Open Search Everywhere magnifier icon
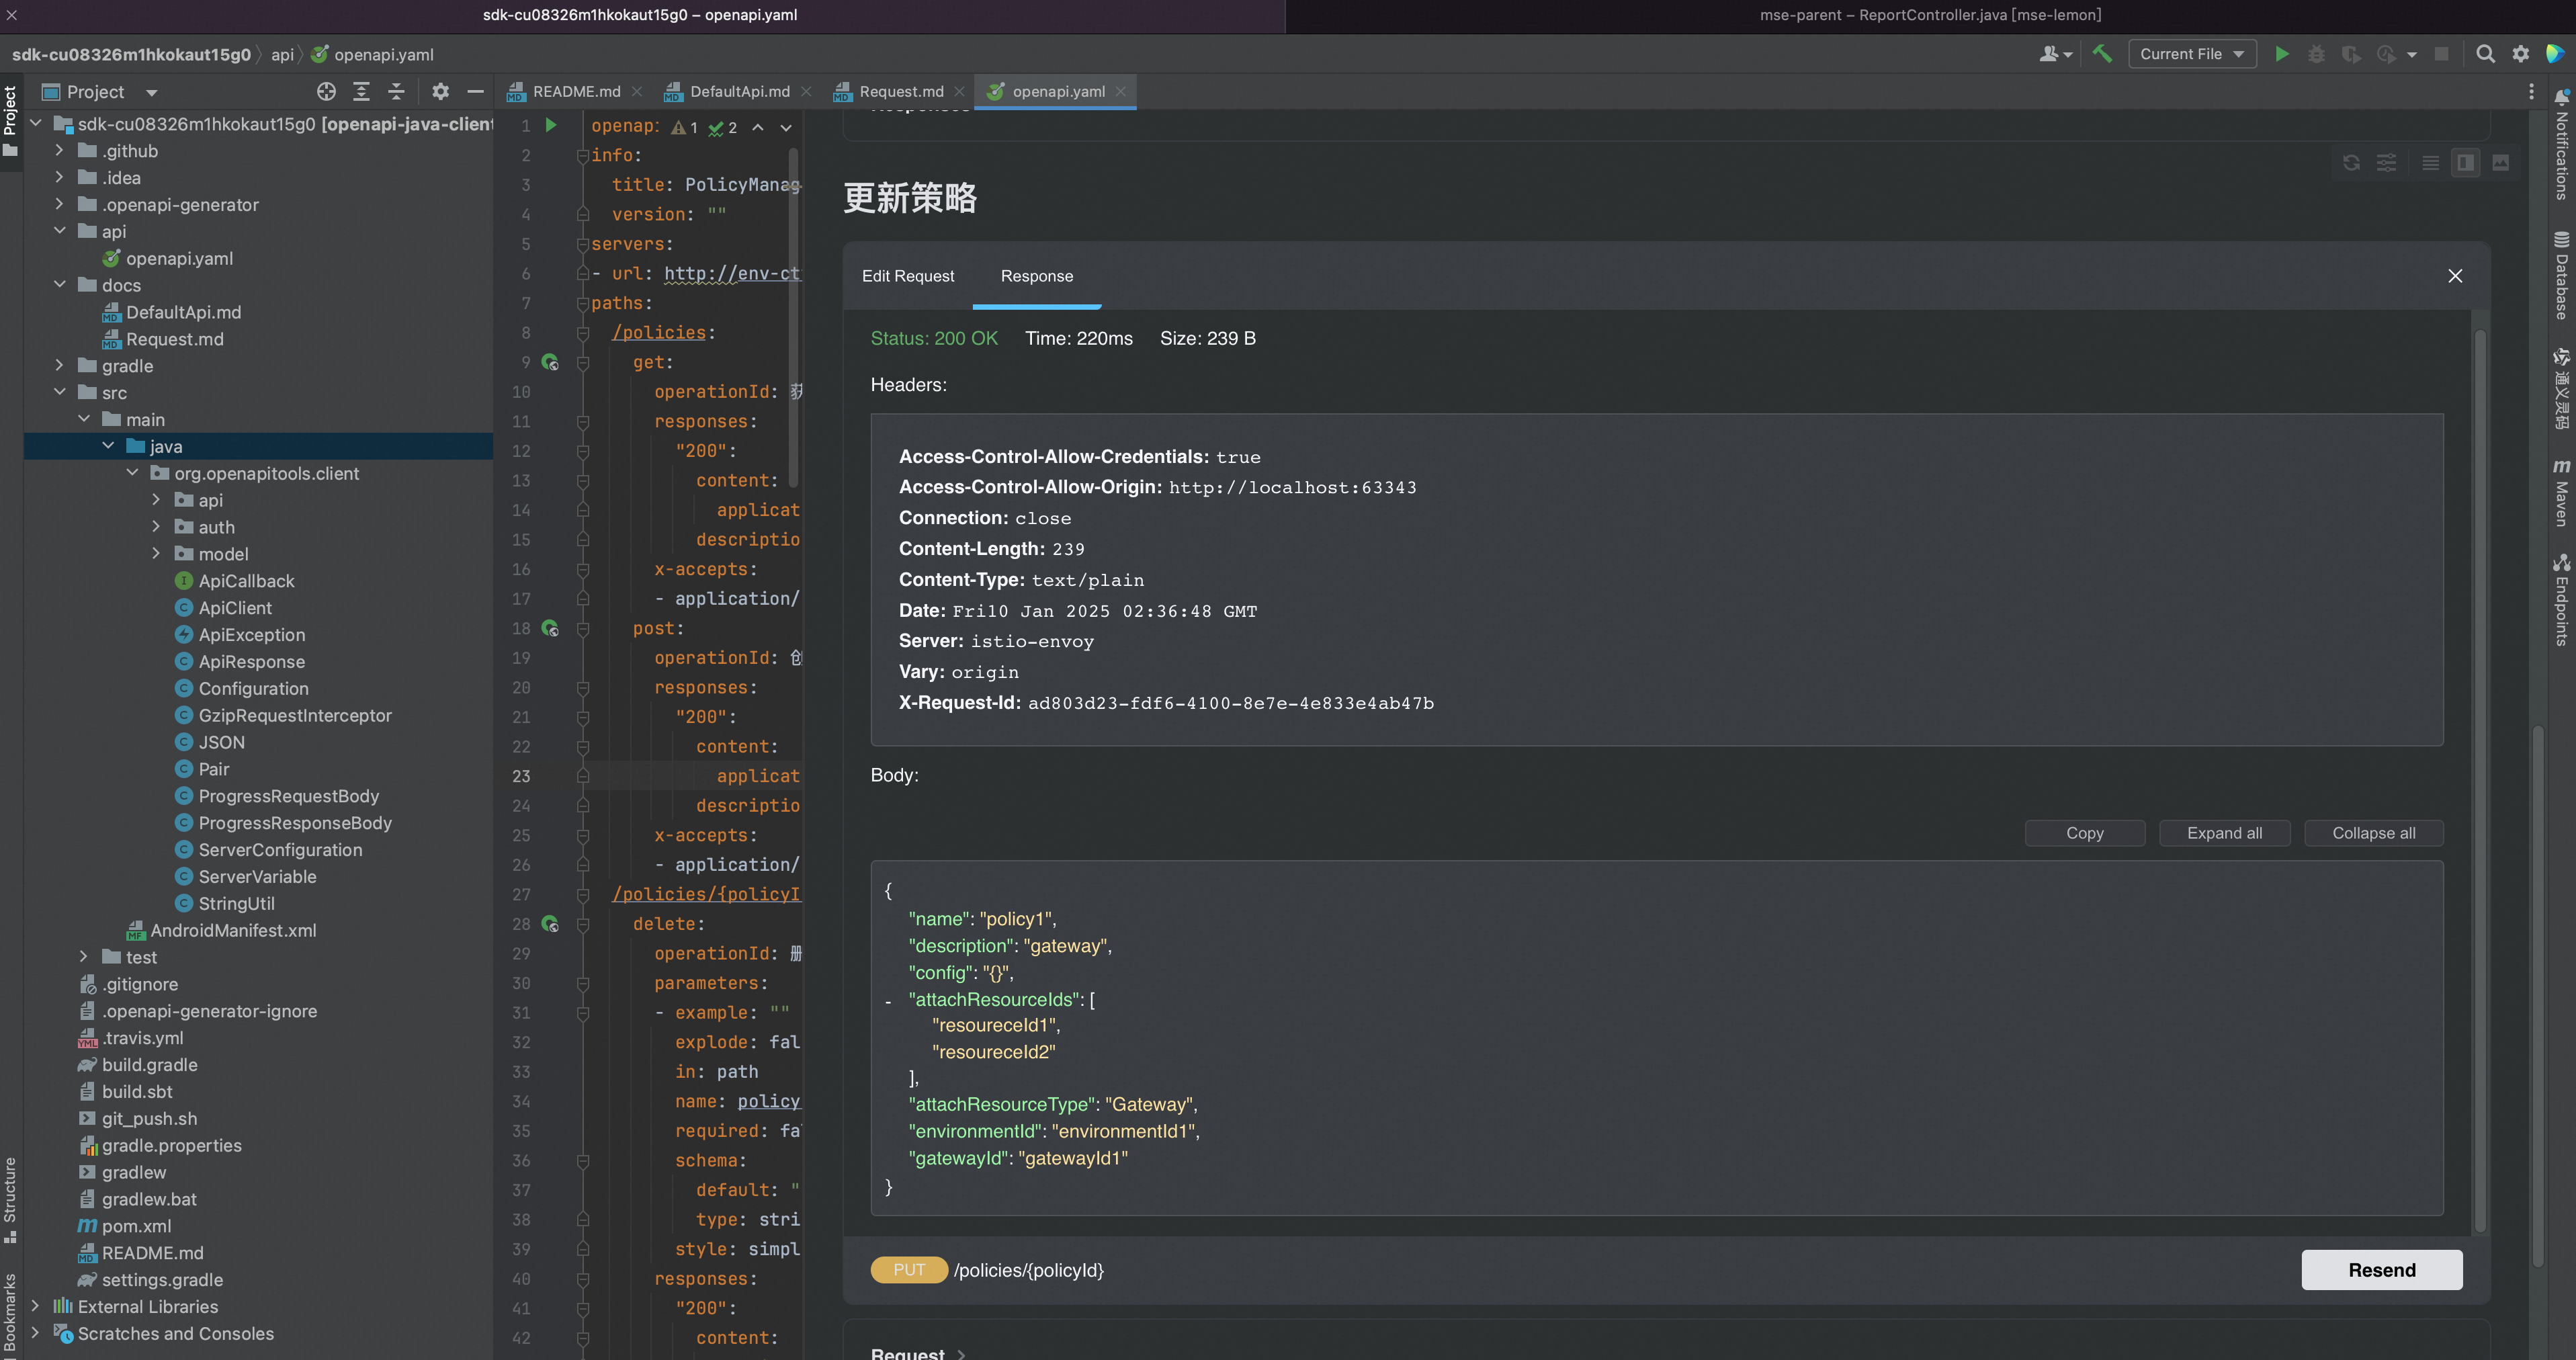Image resolution: width=2576 pixels, height=1360 pixels. click(2485, 54)
